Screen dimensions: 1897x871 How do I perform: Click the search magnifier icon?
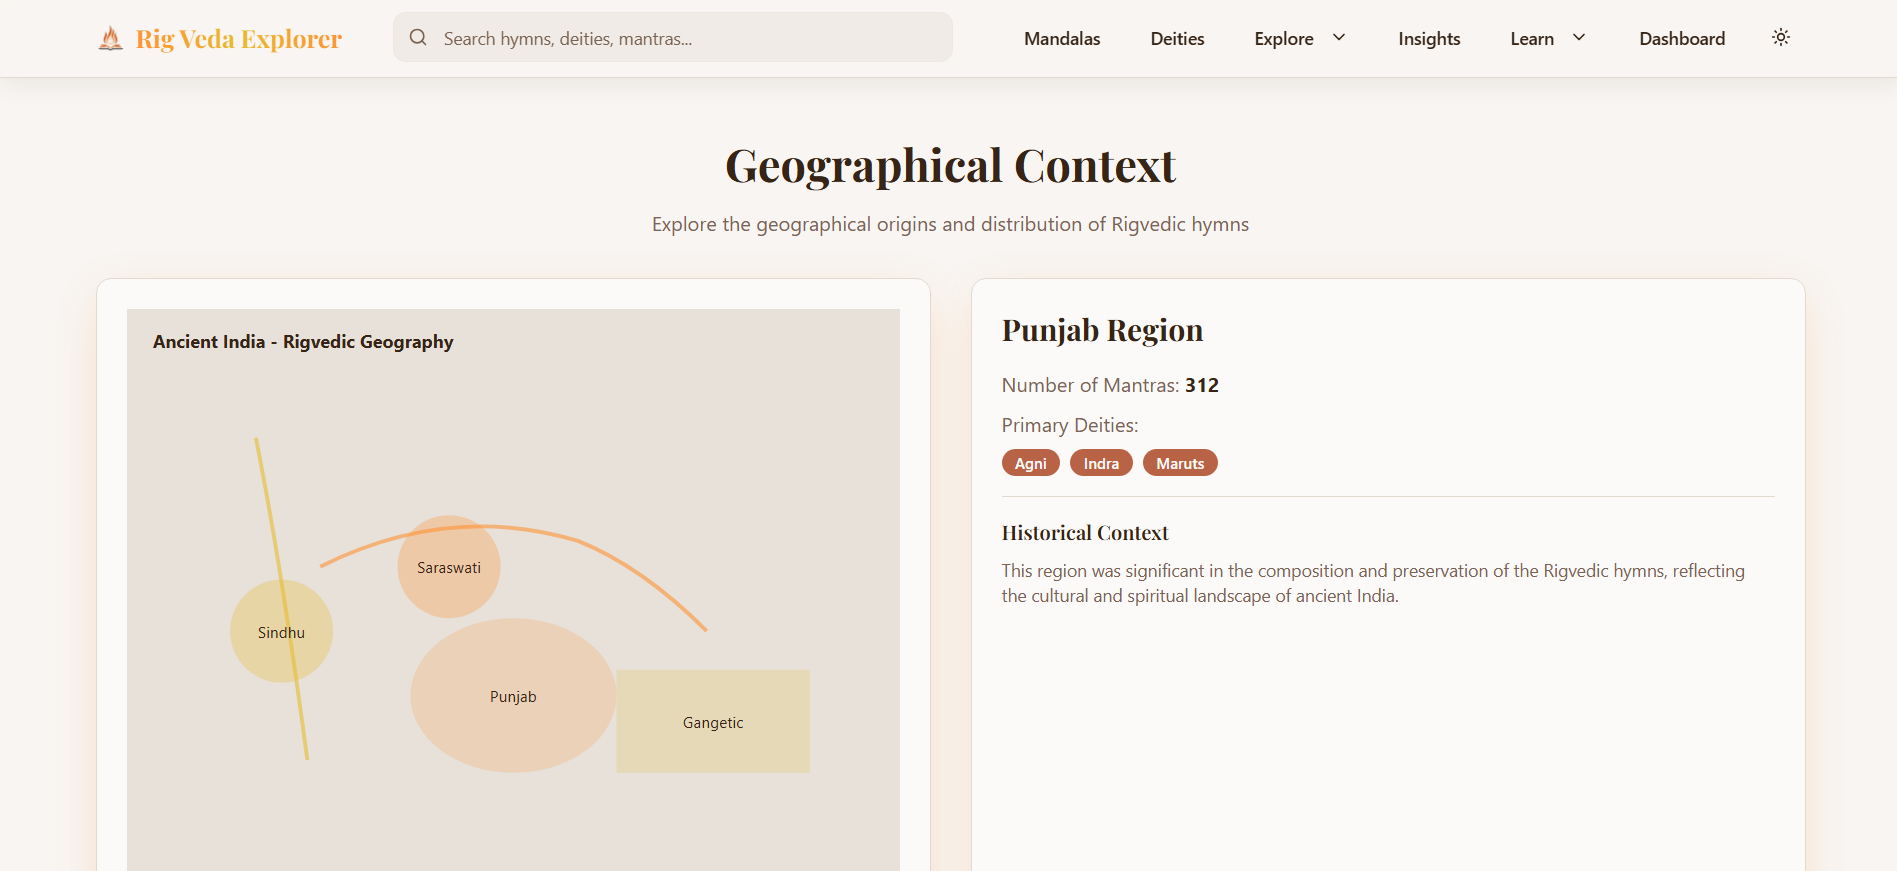pyautogui.click(x=418, y=38)
